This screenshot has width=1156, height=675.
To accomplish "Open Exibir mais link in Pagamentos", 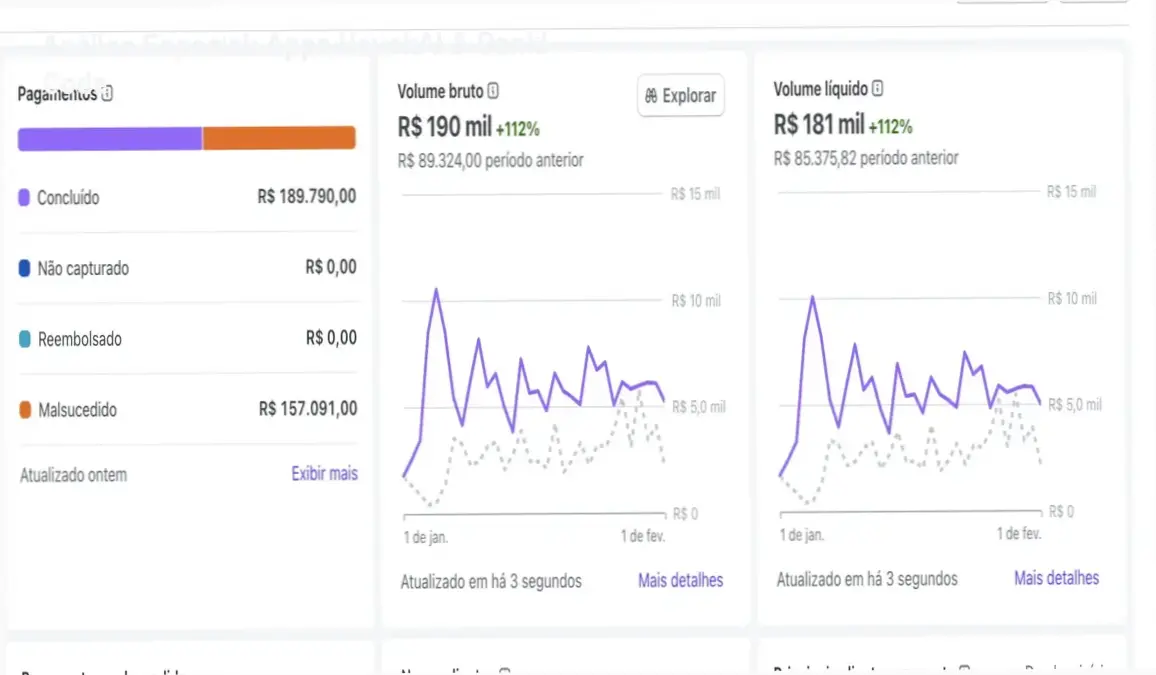I will 324,473.
